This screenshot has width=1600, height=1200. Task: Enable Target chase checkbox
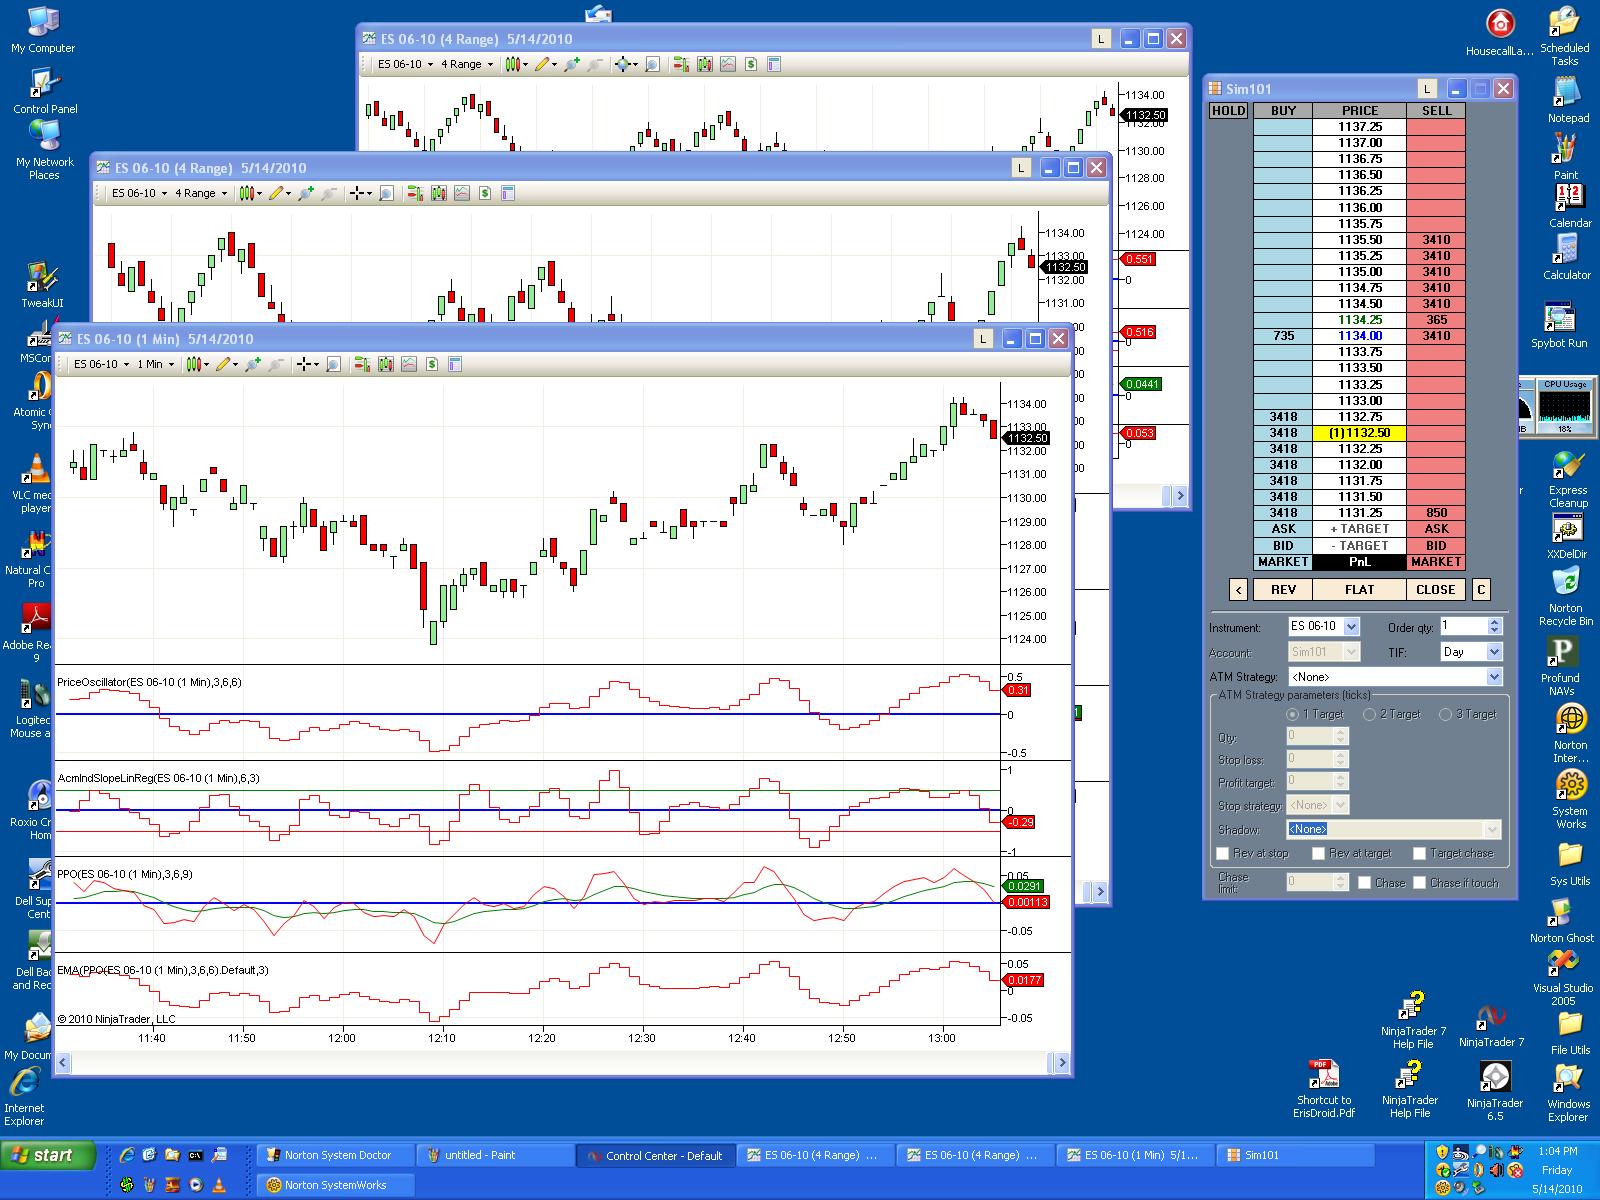pyautogui.click(x=1419, y=854)
